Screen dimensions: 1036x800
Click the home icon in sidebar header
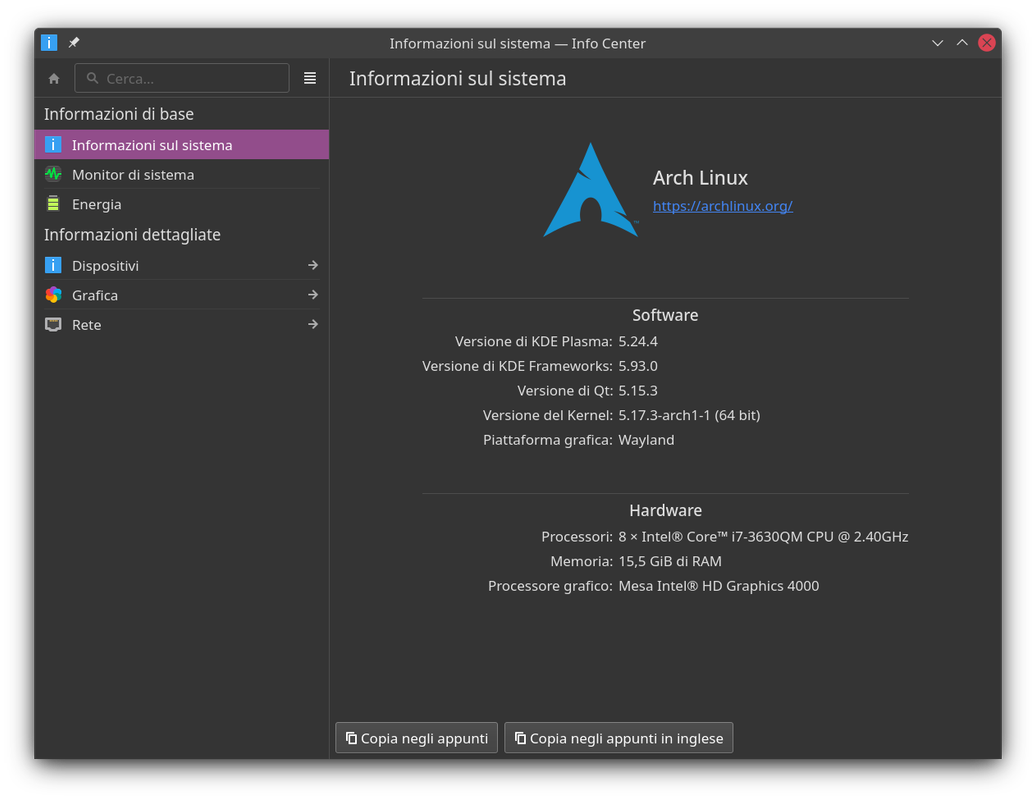tap(54, 79)
